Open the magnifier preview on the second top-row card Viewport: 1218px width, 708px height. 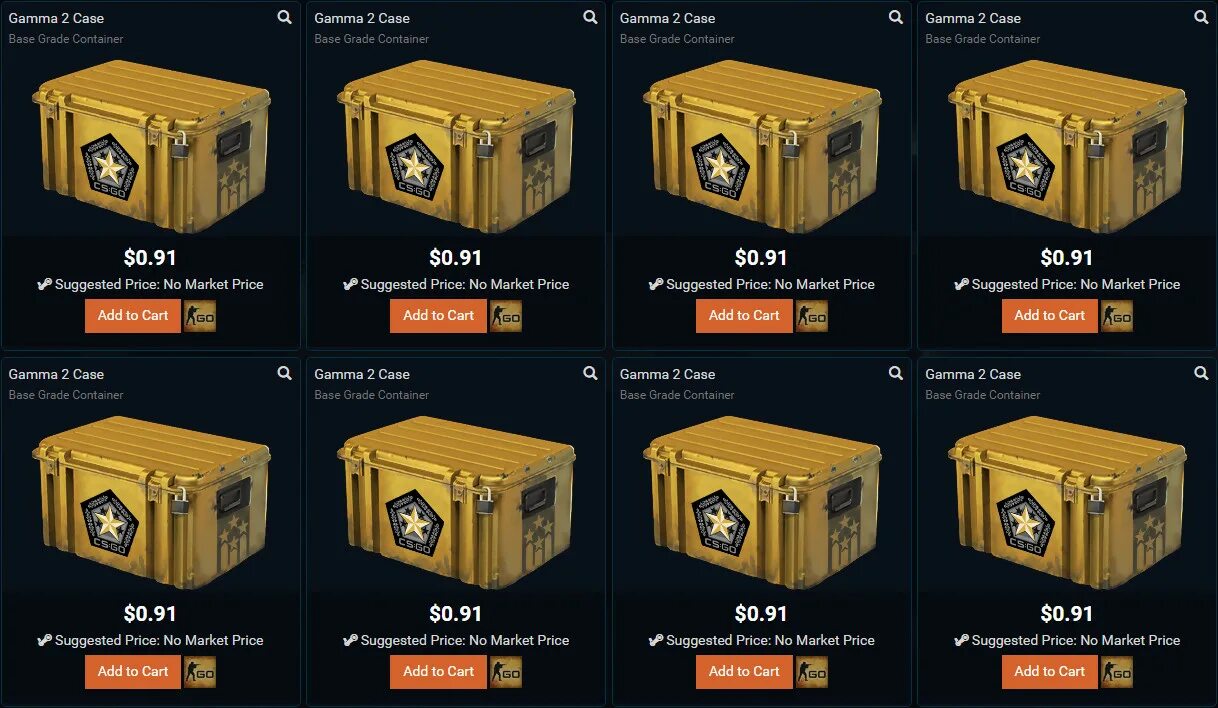591,17
